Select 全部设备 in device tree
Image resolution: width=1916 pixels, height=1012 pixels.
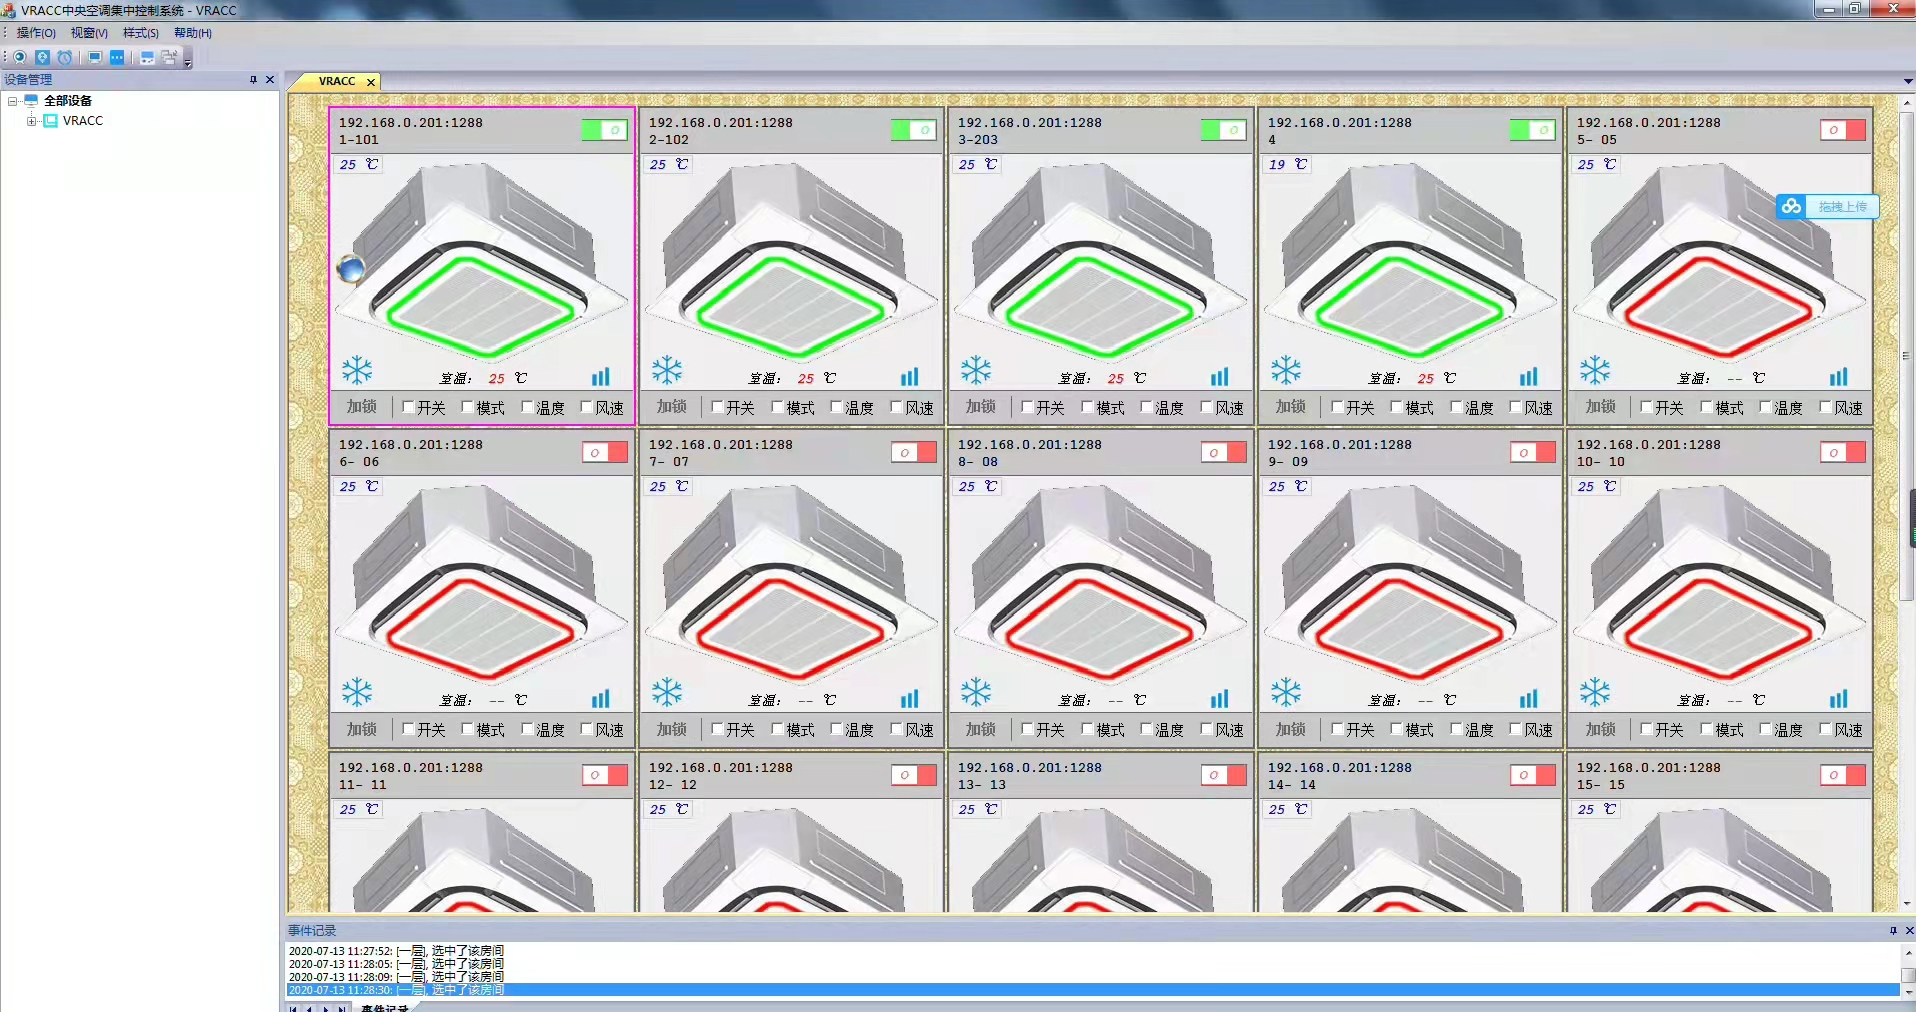click(68, 100)
